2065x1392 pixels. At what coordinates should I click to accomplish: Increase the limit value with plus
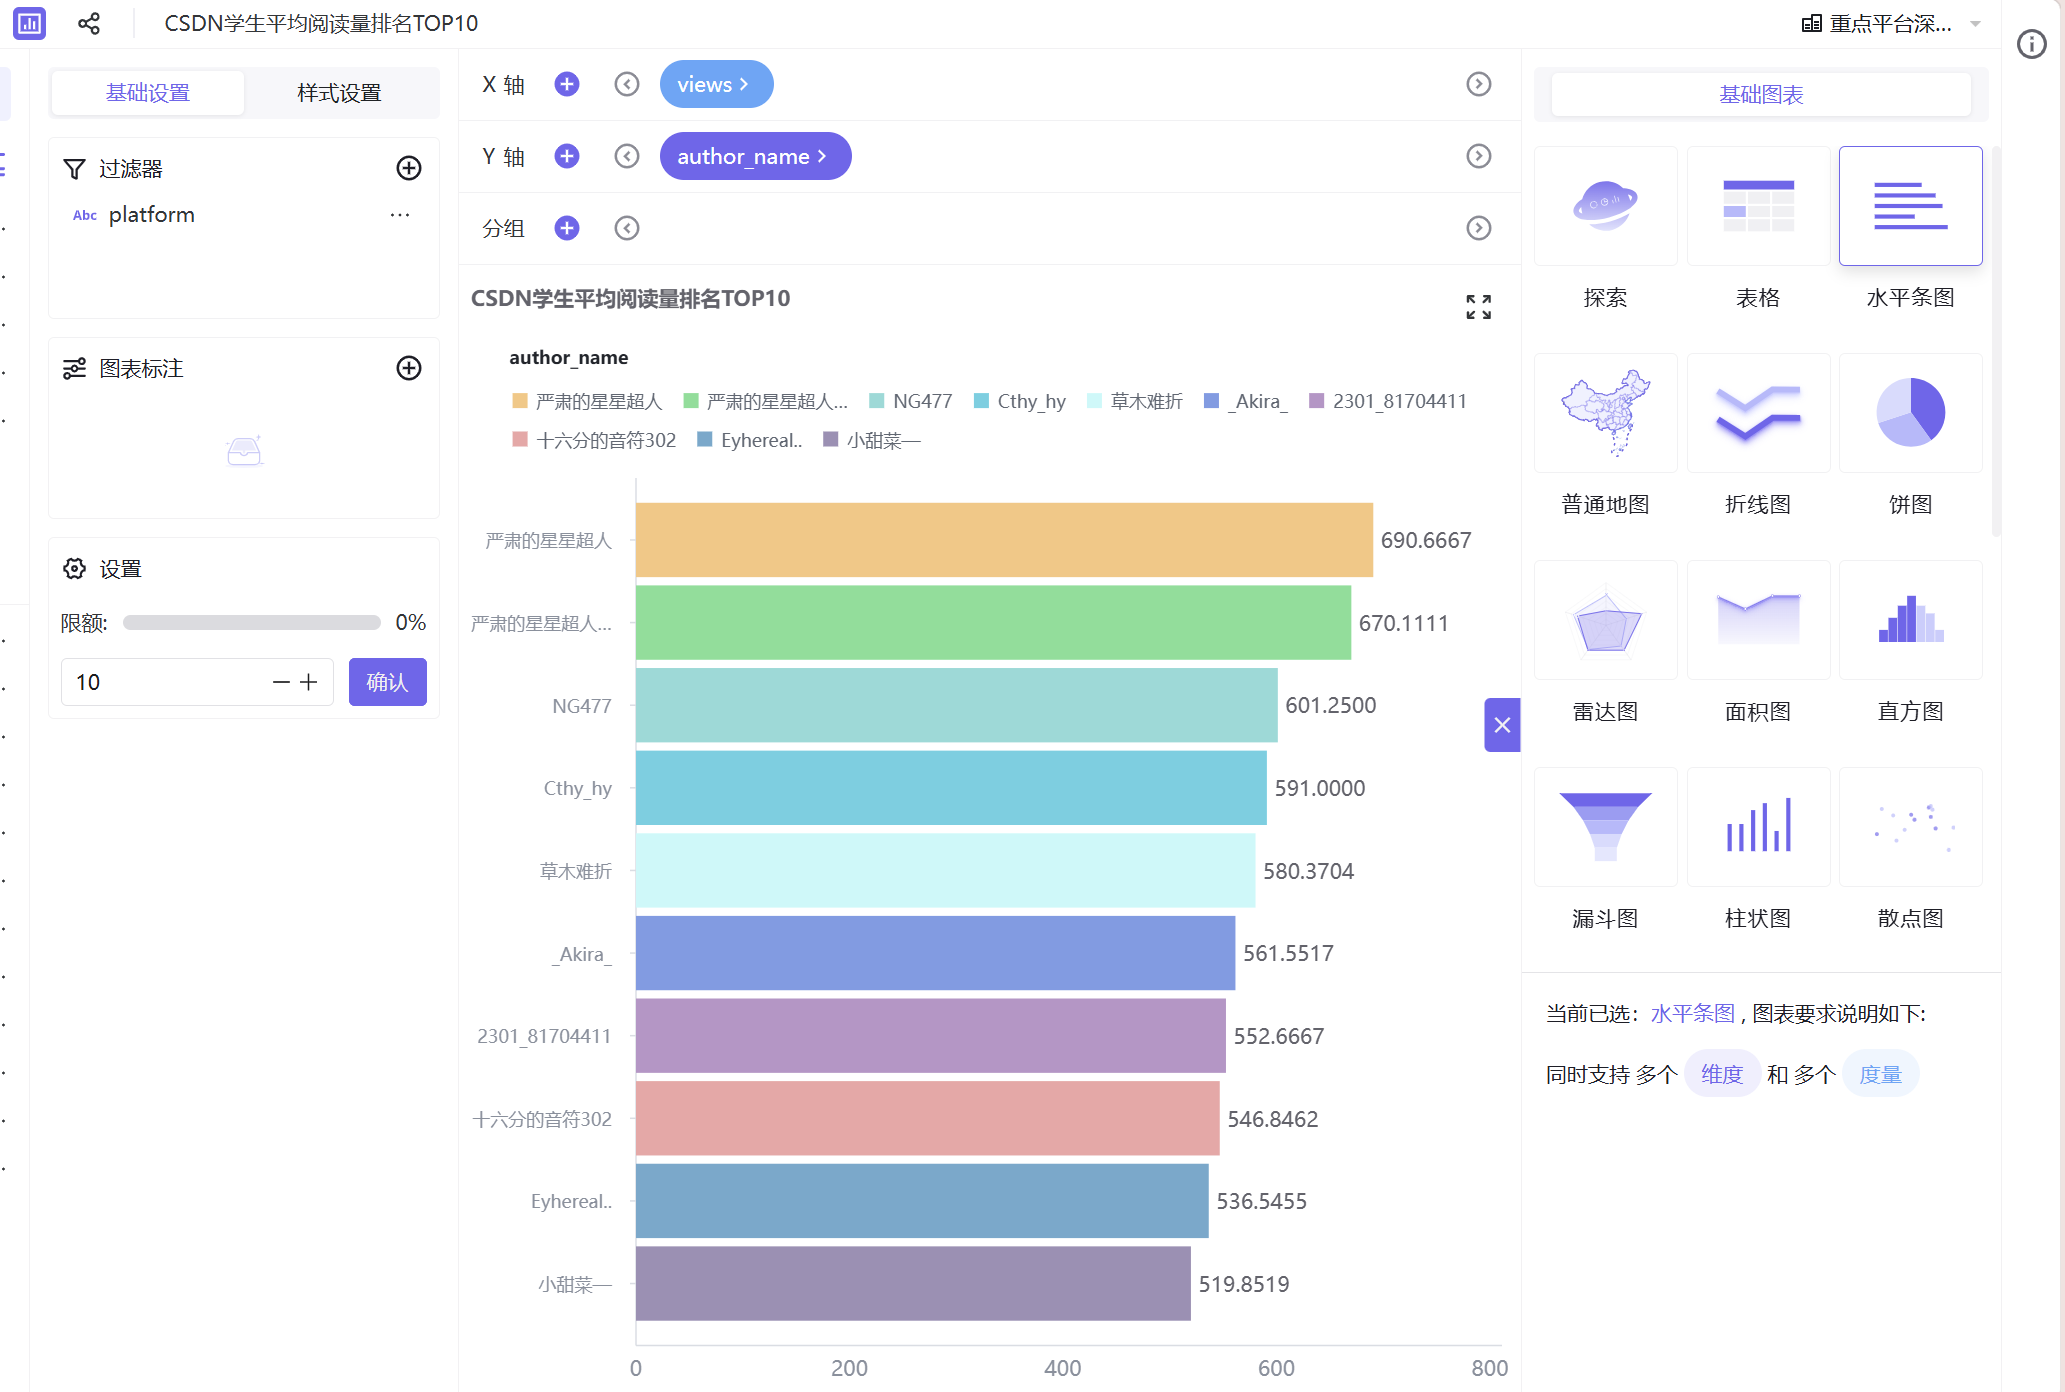(x=309, y=682)
